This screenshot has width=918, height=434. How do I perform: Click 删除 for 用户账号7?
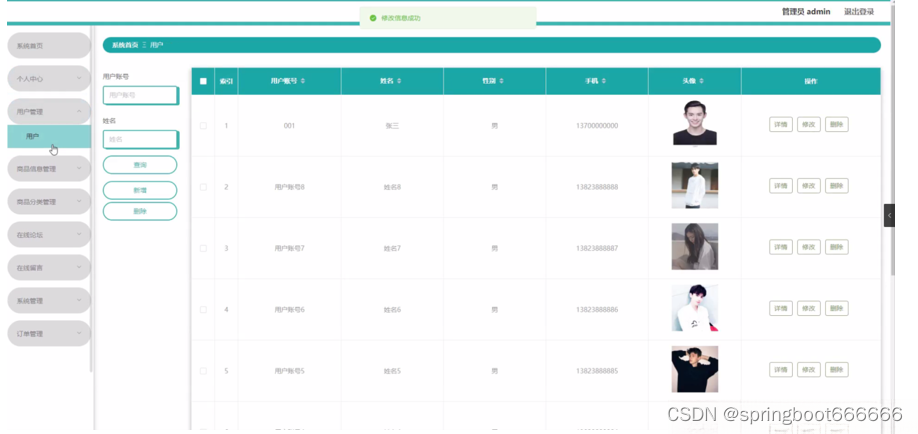coord(837,247)
